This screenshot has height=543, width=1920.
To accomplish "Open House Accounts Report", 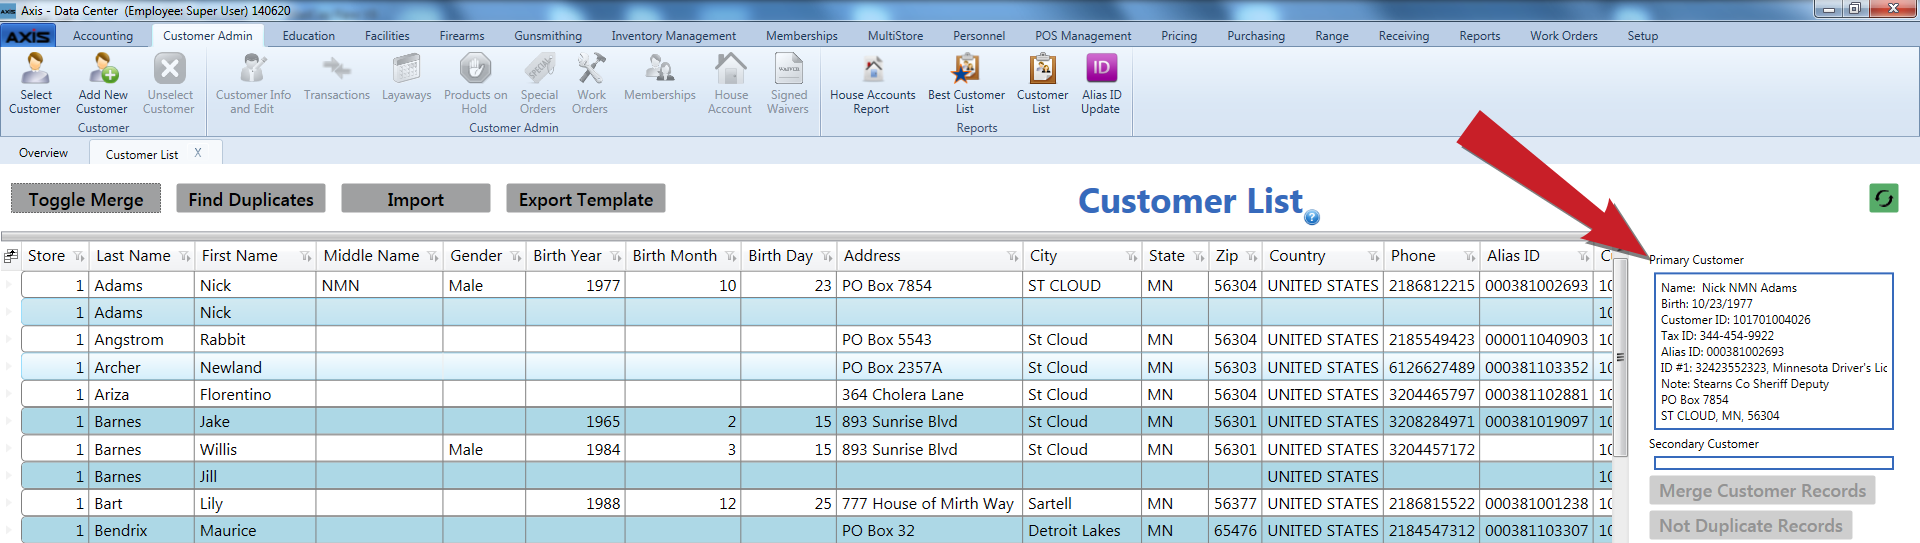I will pyautogui.click(x=872, y=83).
